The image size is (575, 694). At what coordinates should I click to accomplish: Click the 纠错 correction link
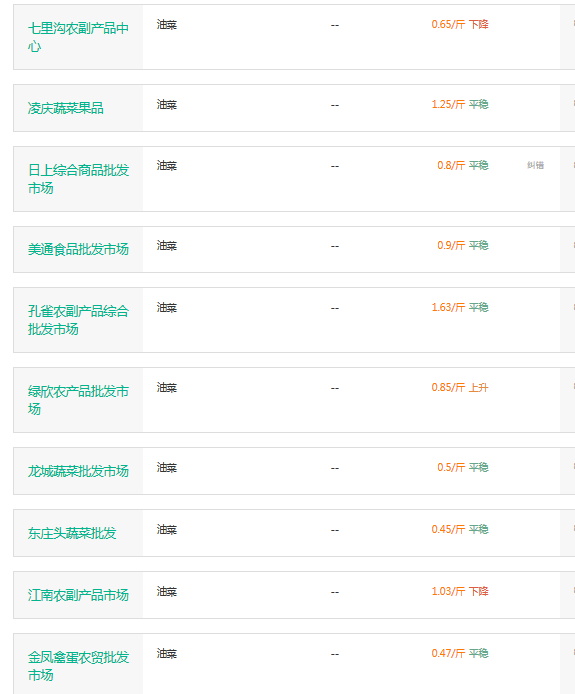535,165
